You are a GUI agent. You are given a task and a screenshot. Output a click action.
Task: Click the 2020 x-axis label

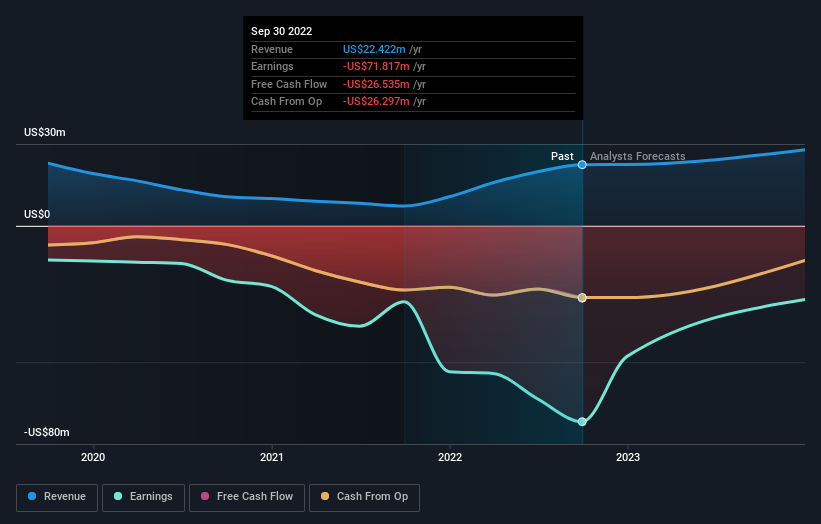93,458
